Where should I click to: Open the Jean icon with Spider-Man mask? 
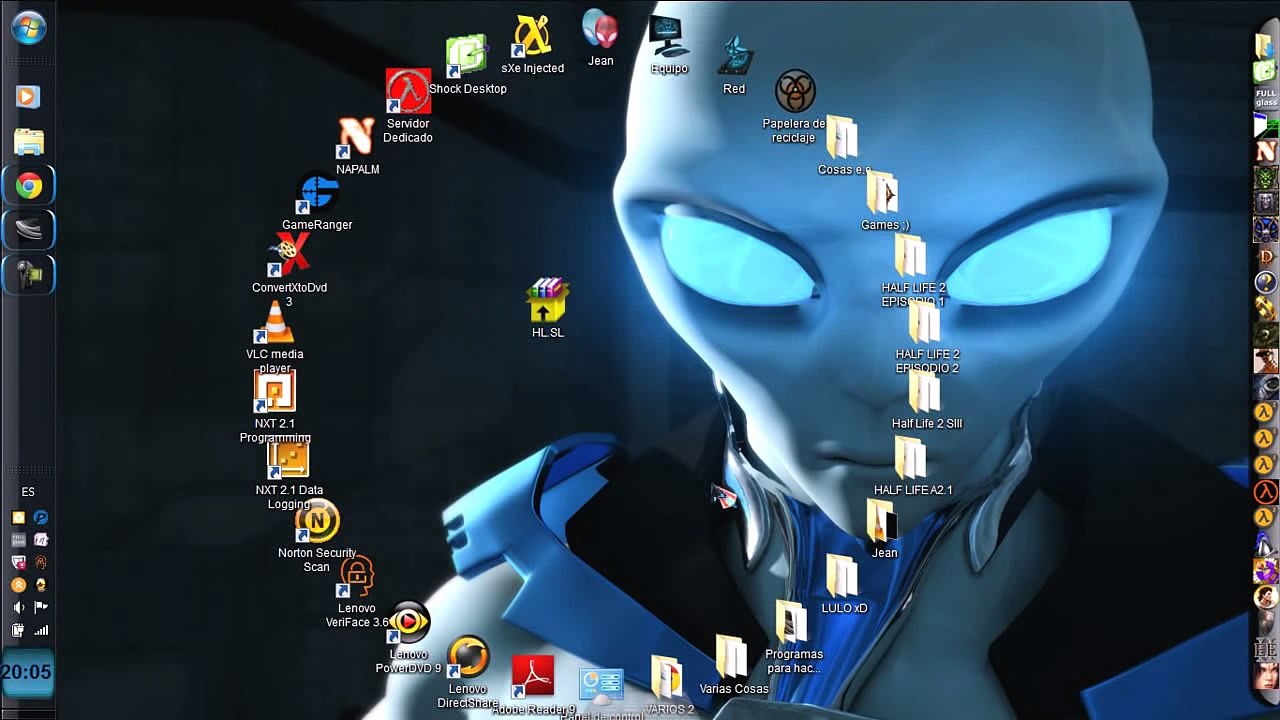pos(600,29)
